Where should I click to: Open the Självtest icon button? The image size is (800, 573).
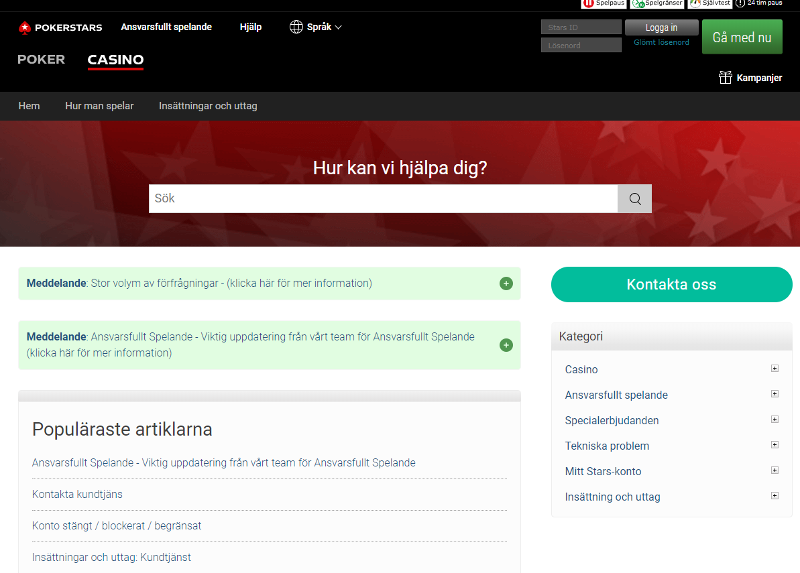point(710,4)
